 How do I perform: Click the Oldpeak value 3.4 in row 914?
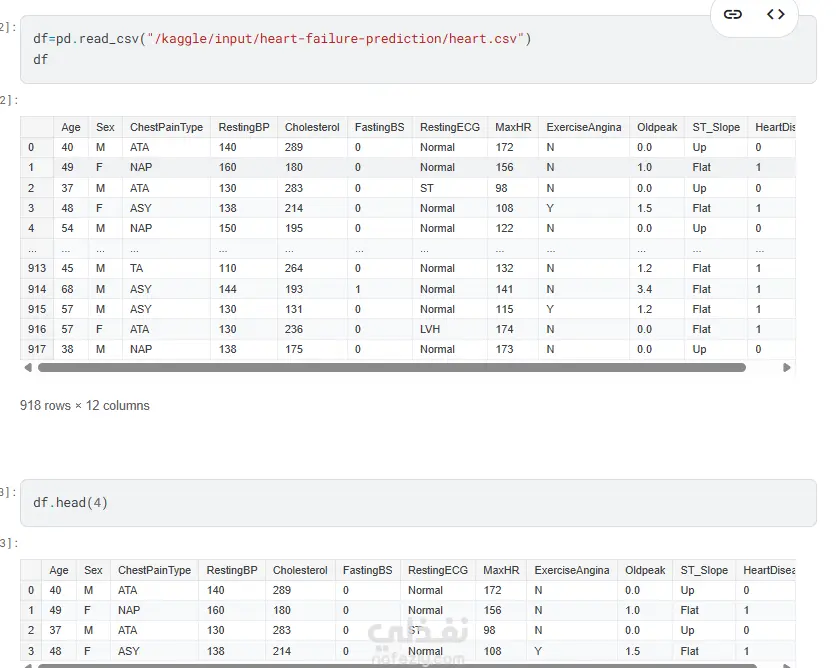pos(645,289)
